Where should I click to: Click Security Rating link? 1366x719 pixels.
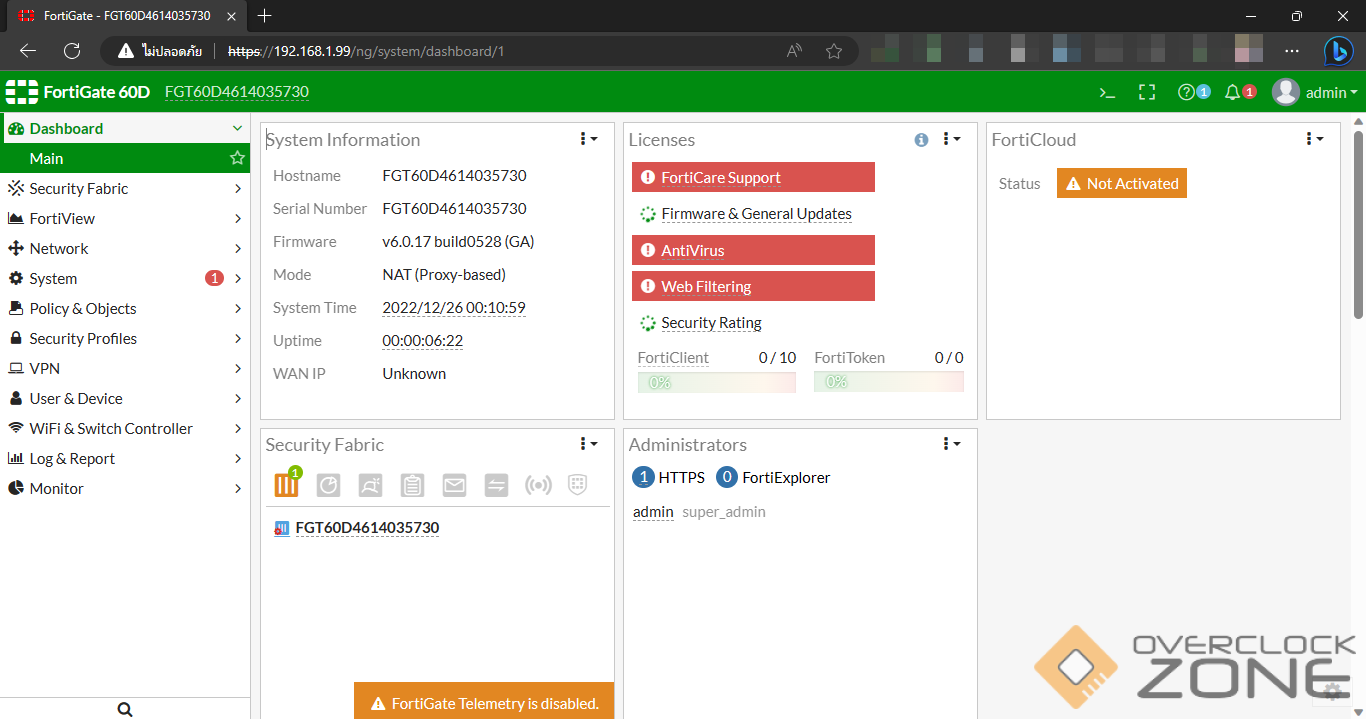tap(711, 323)
